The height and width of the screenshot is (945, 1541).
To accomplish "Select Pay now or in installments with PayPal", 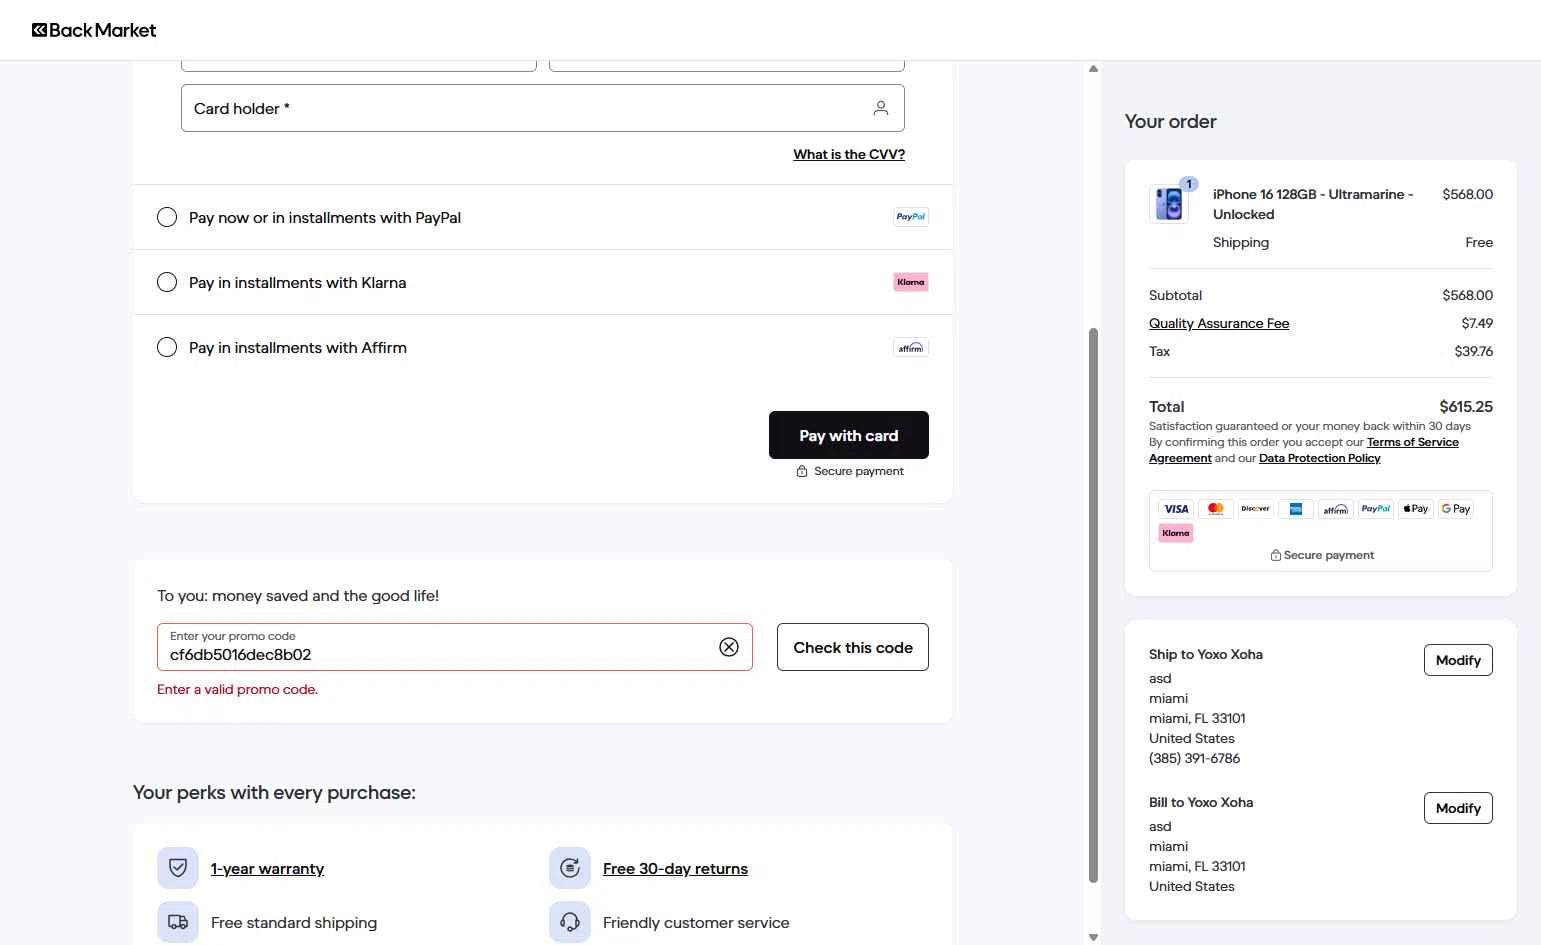I will coord(167,217).
